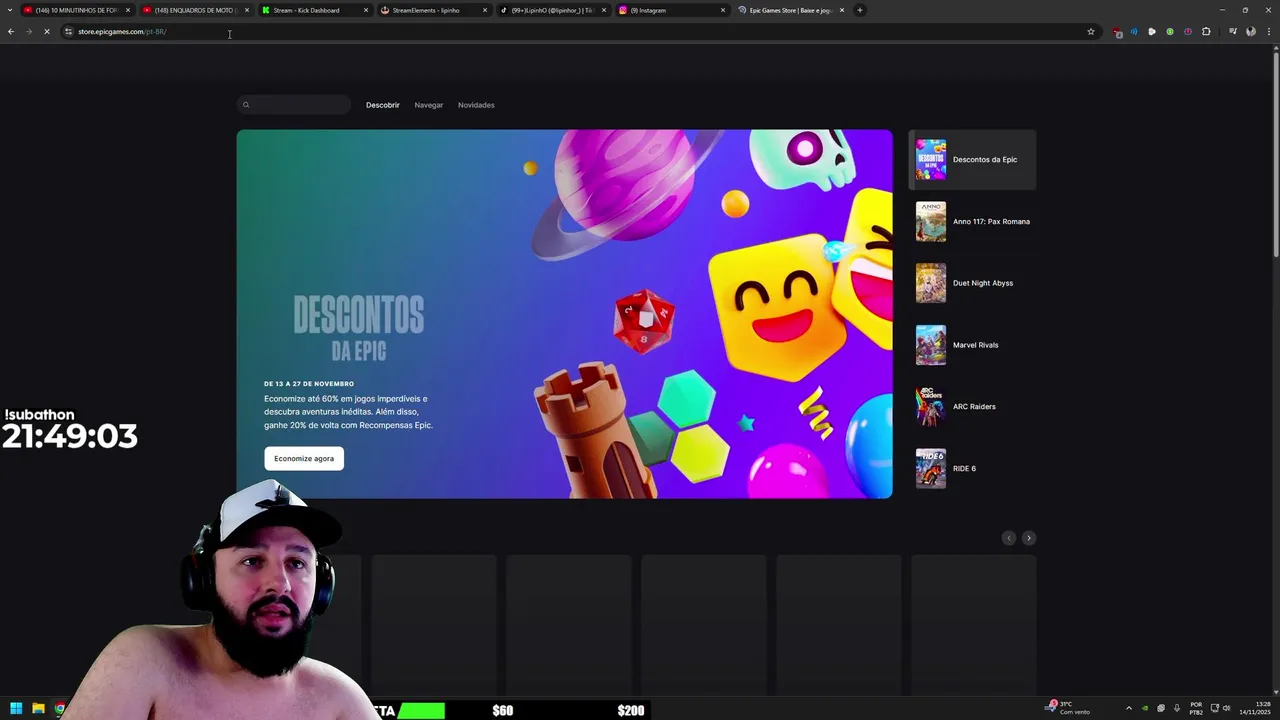
Task: Open the weather widget showing 31°C
Action: click(x=1069, y=707)
